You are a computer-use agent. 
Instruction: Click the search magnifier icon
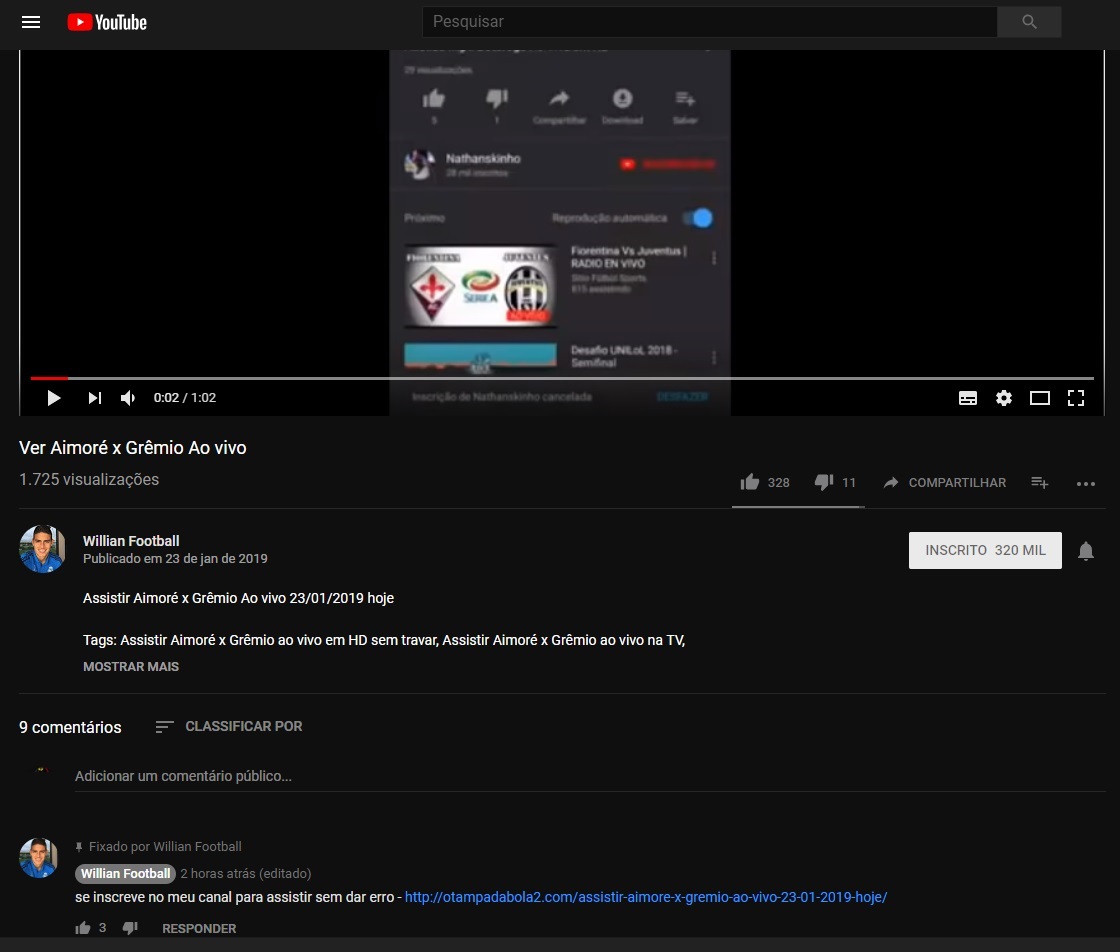coord(1029,21)
